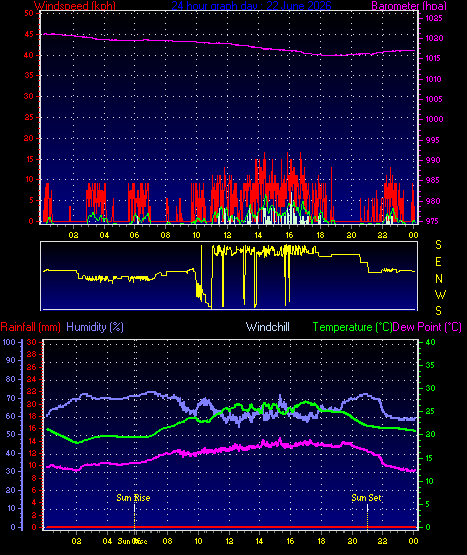Select the Humidity (%) legend label
467x555 pixels.
pyautogui.click(x=95, y=327)
